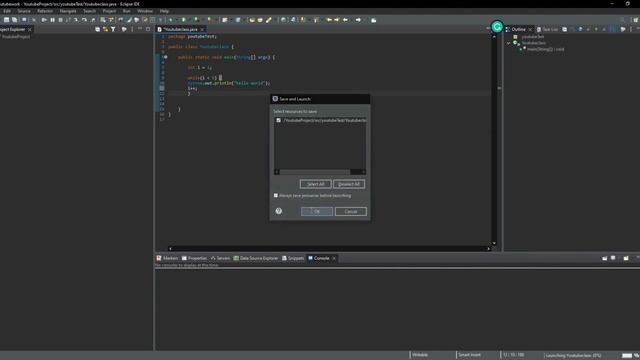This screenshot has width=640, height=360.
Task: Click the yellow pencil search toolbar icon
Action: (x=269, y=20)
